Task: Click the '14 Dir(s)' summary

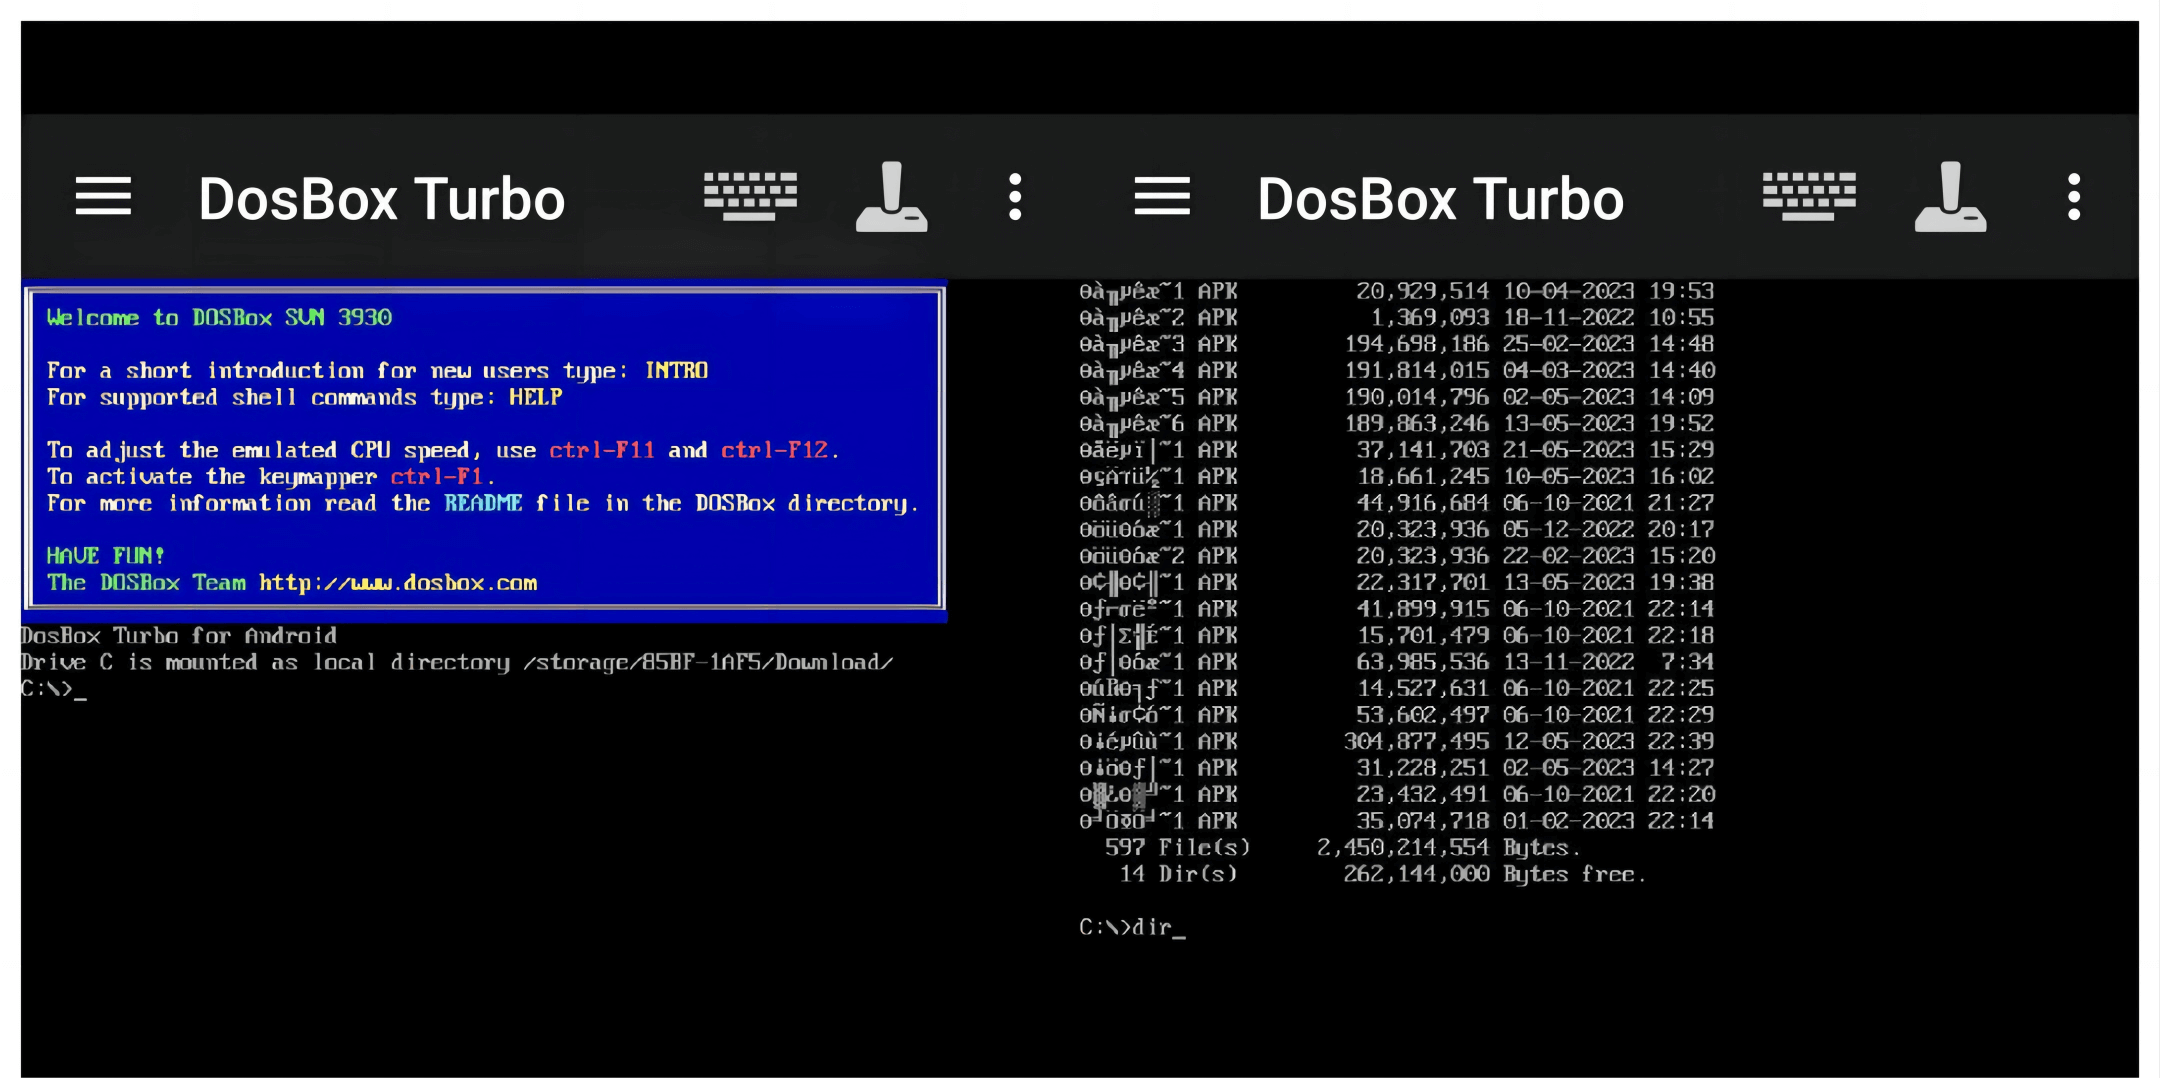Action: 1178,874
